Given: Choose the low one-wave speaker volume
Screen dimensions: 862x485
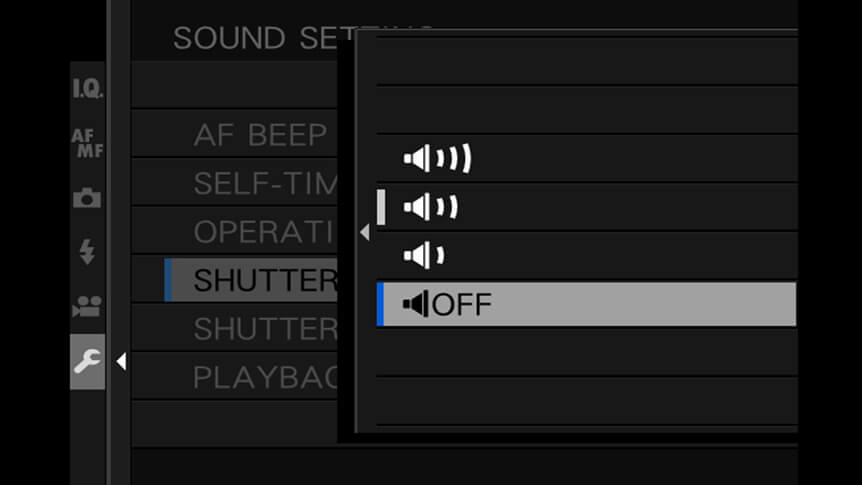Looking at the screenshot, I should [587, 256].
